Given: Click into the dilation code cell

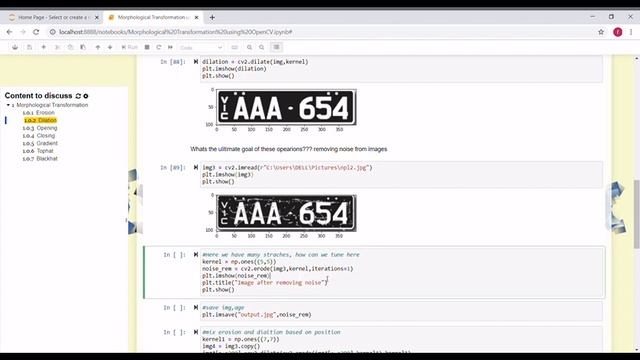Looking at the screenshot, I should click(401, 69).
